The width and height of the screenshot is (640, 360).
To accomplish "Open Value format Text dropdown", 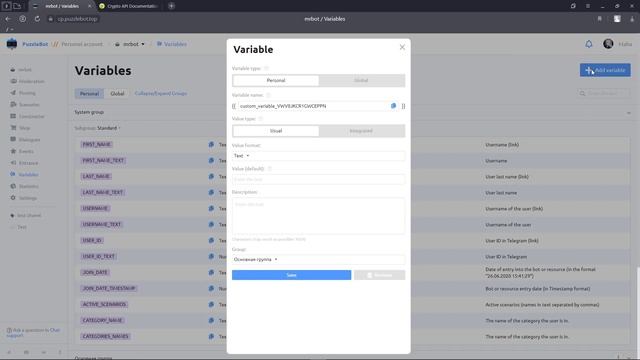I will click(318, 156).
